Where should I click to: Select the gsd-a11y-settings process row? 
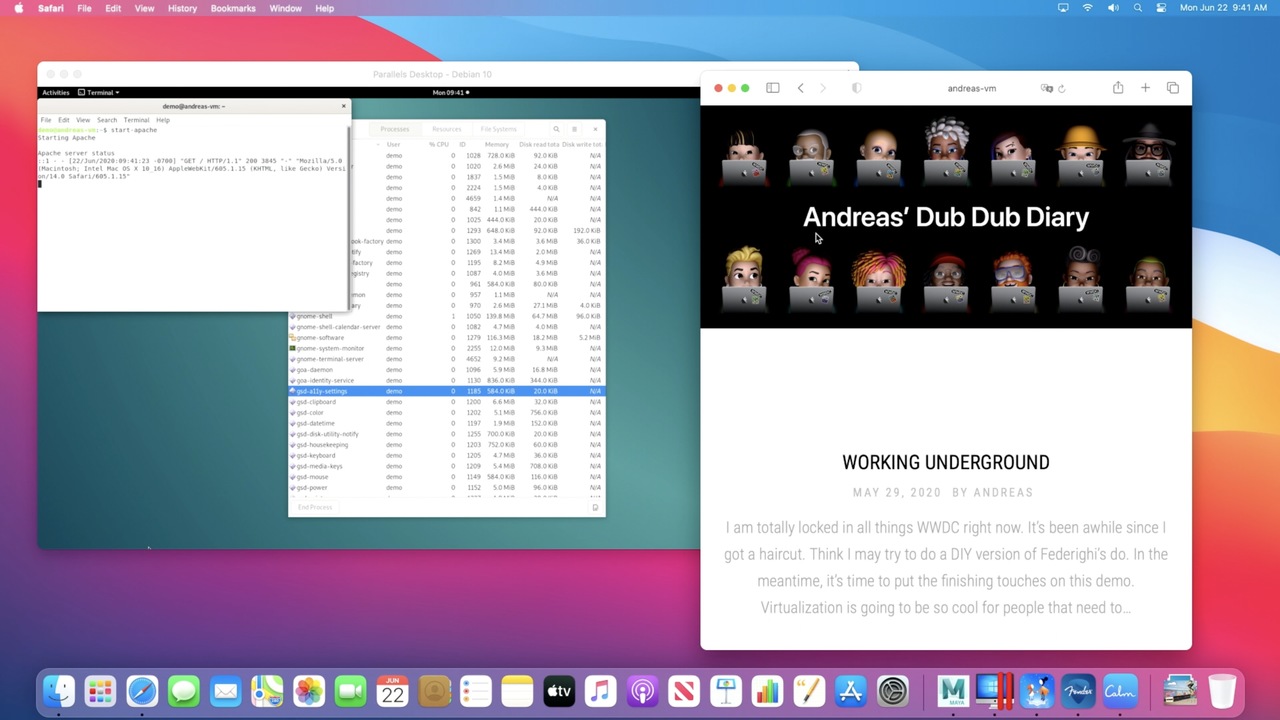pos(446,391)
